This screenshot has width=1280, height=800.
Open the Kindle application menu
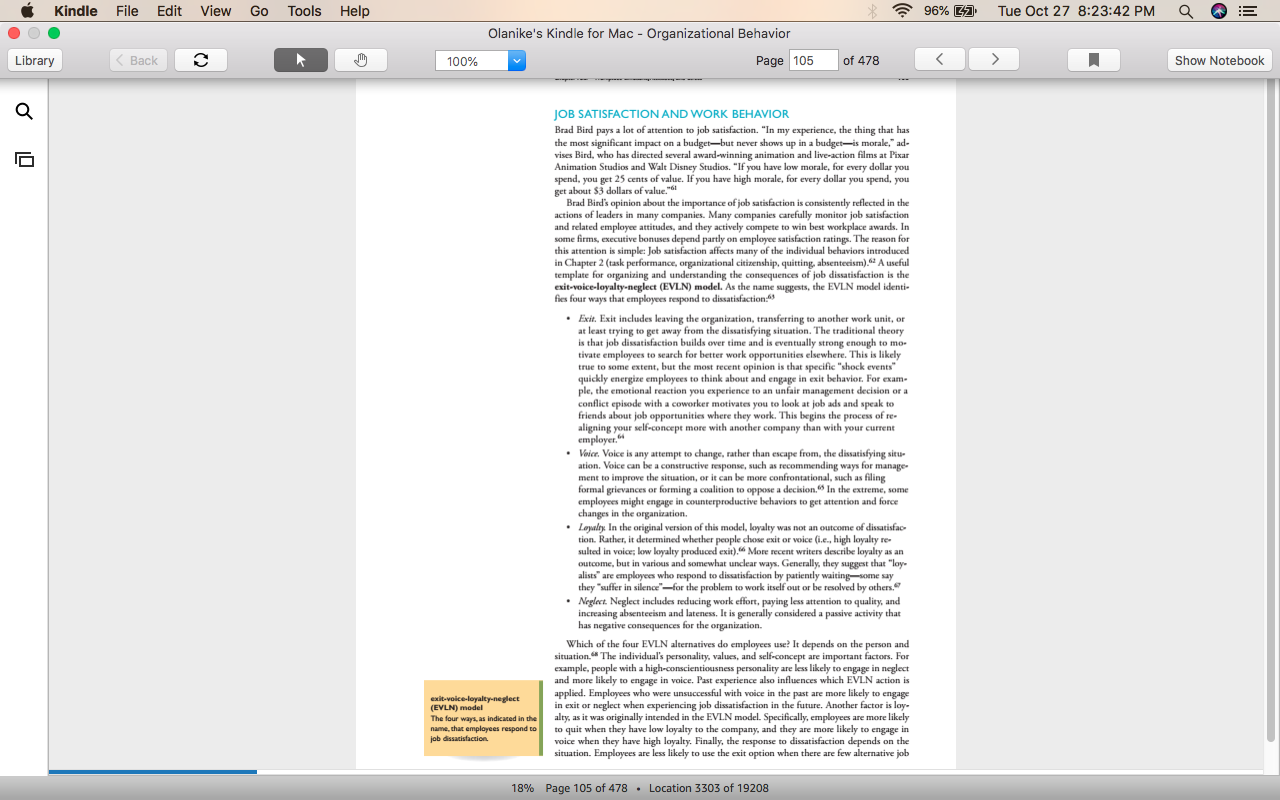click(x=76, y=11)
